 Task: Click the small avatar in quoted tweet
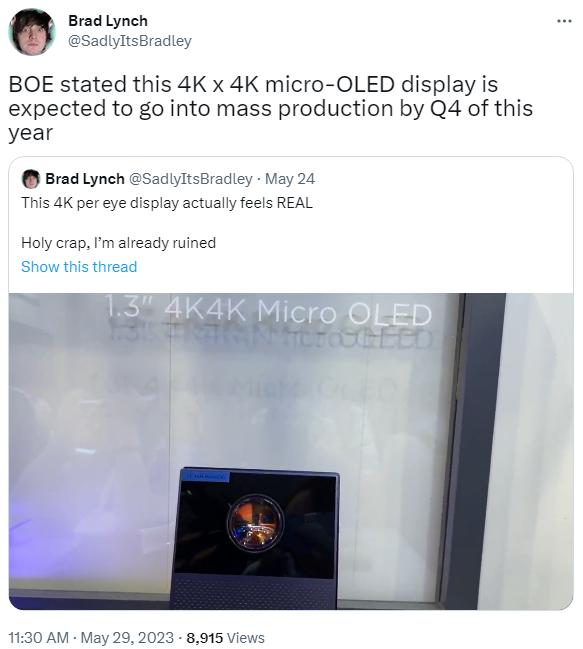pyautogui.click(x=31, y=179)
